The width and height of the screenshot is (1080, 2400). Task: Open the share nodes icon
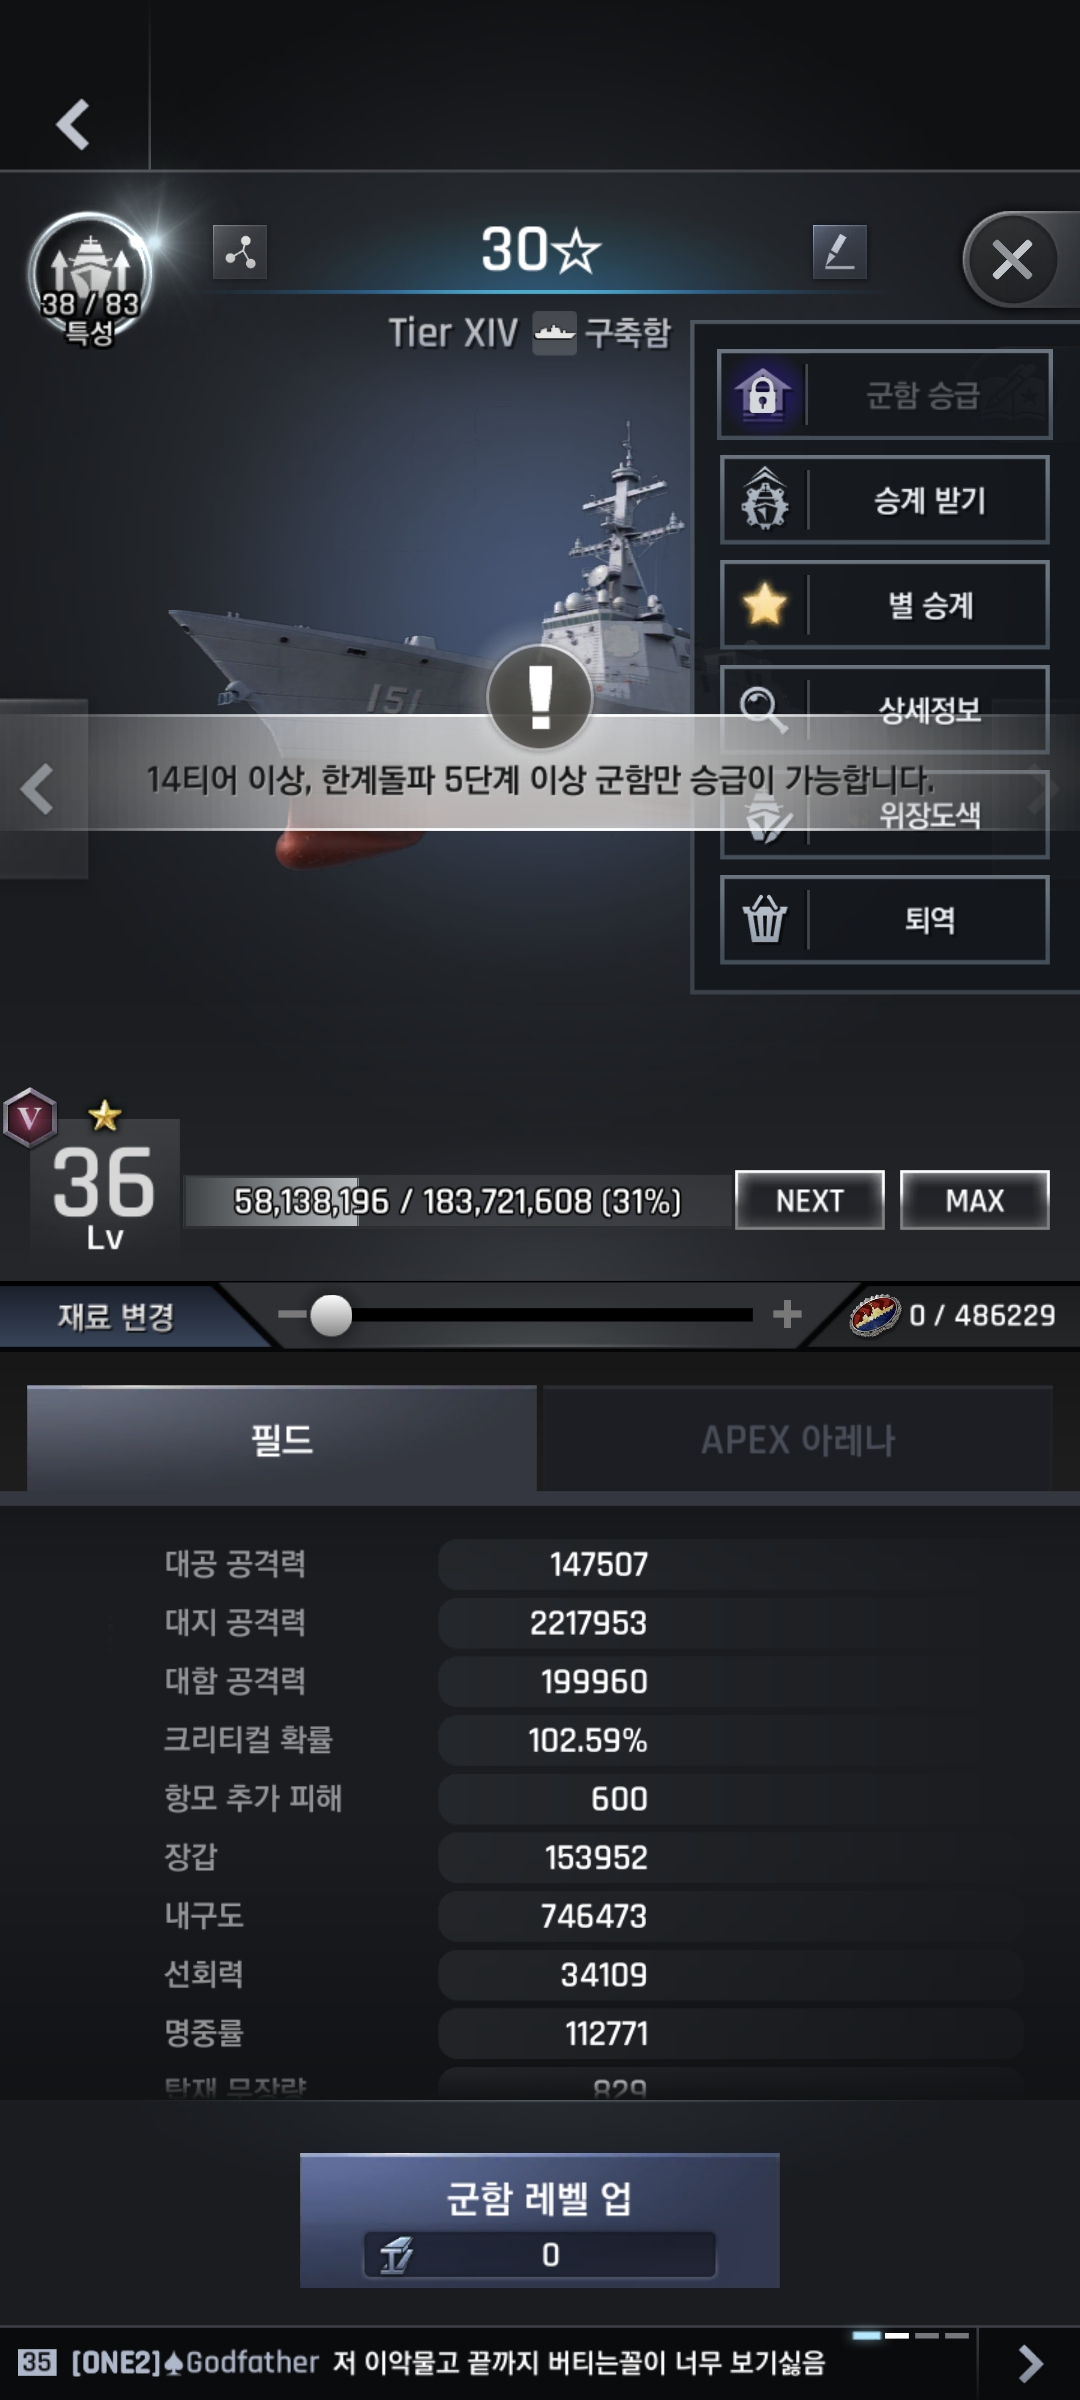(240, 251)
